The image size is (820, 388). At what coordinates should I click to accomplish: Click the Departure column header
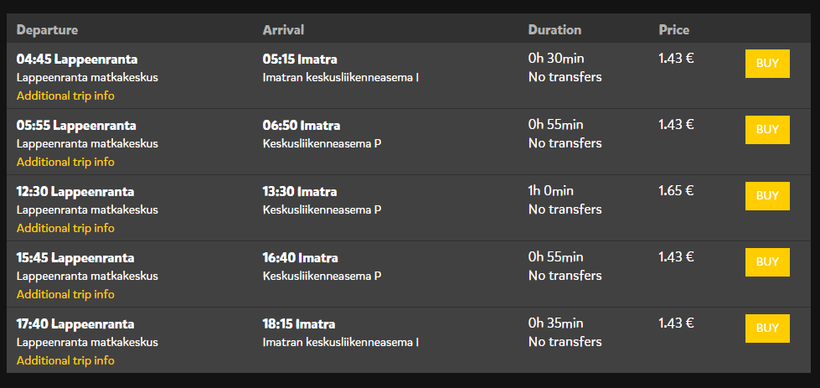coord(47,30)
